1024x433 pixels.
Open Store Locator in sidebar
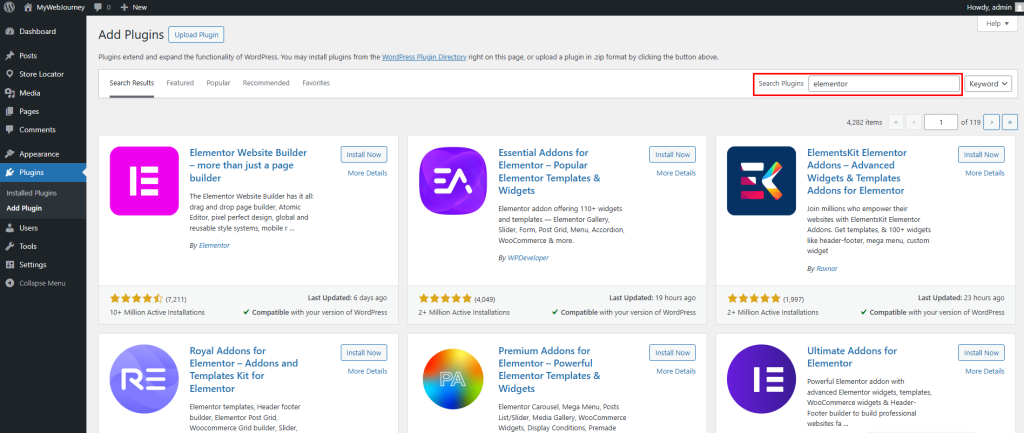42,74
